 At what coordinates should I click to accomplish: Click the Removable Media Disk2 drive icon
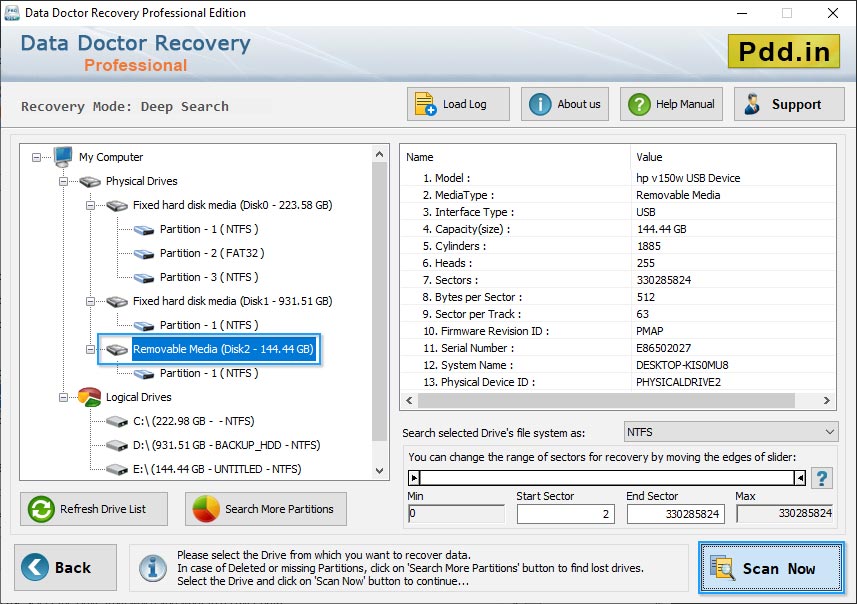(x=117, y=349)
